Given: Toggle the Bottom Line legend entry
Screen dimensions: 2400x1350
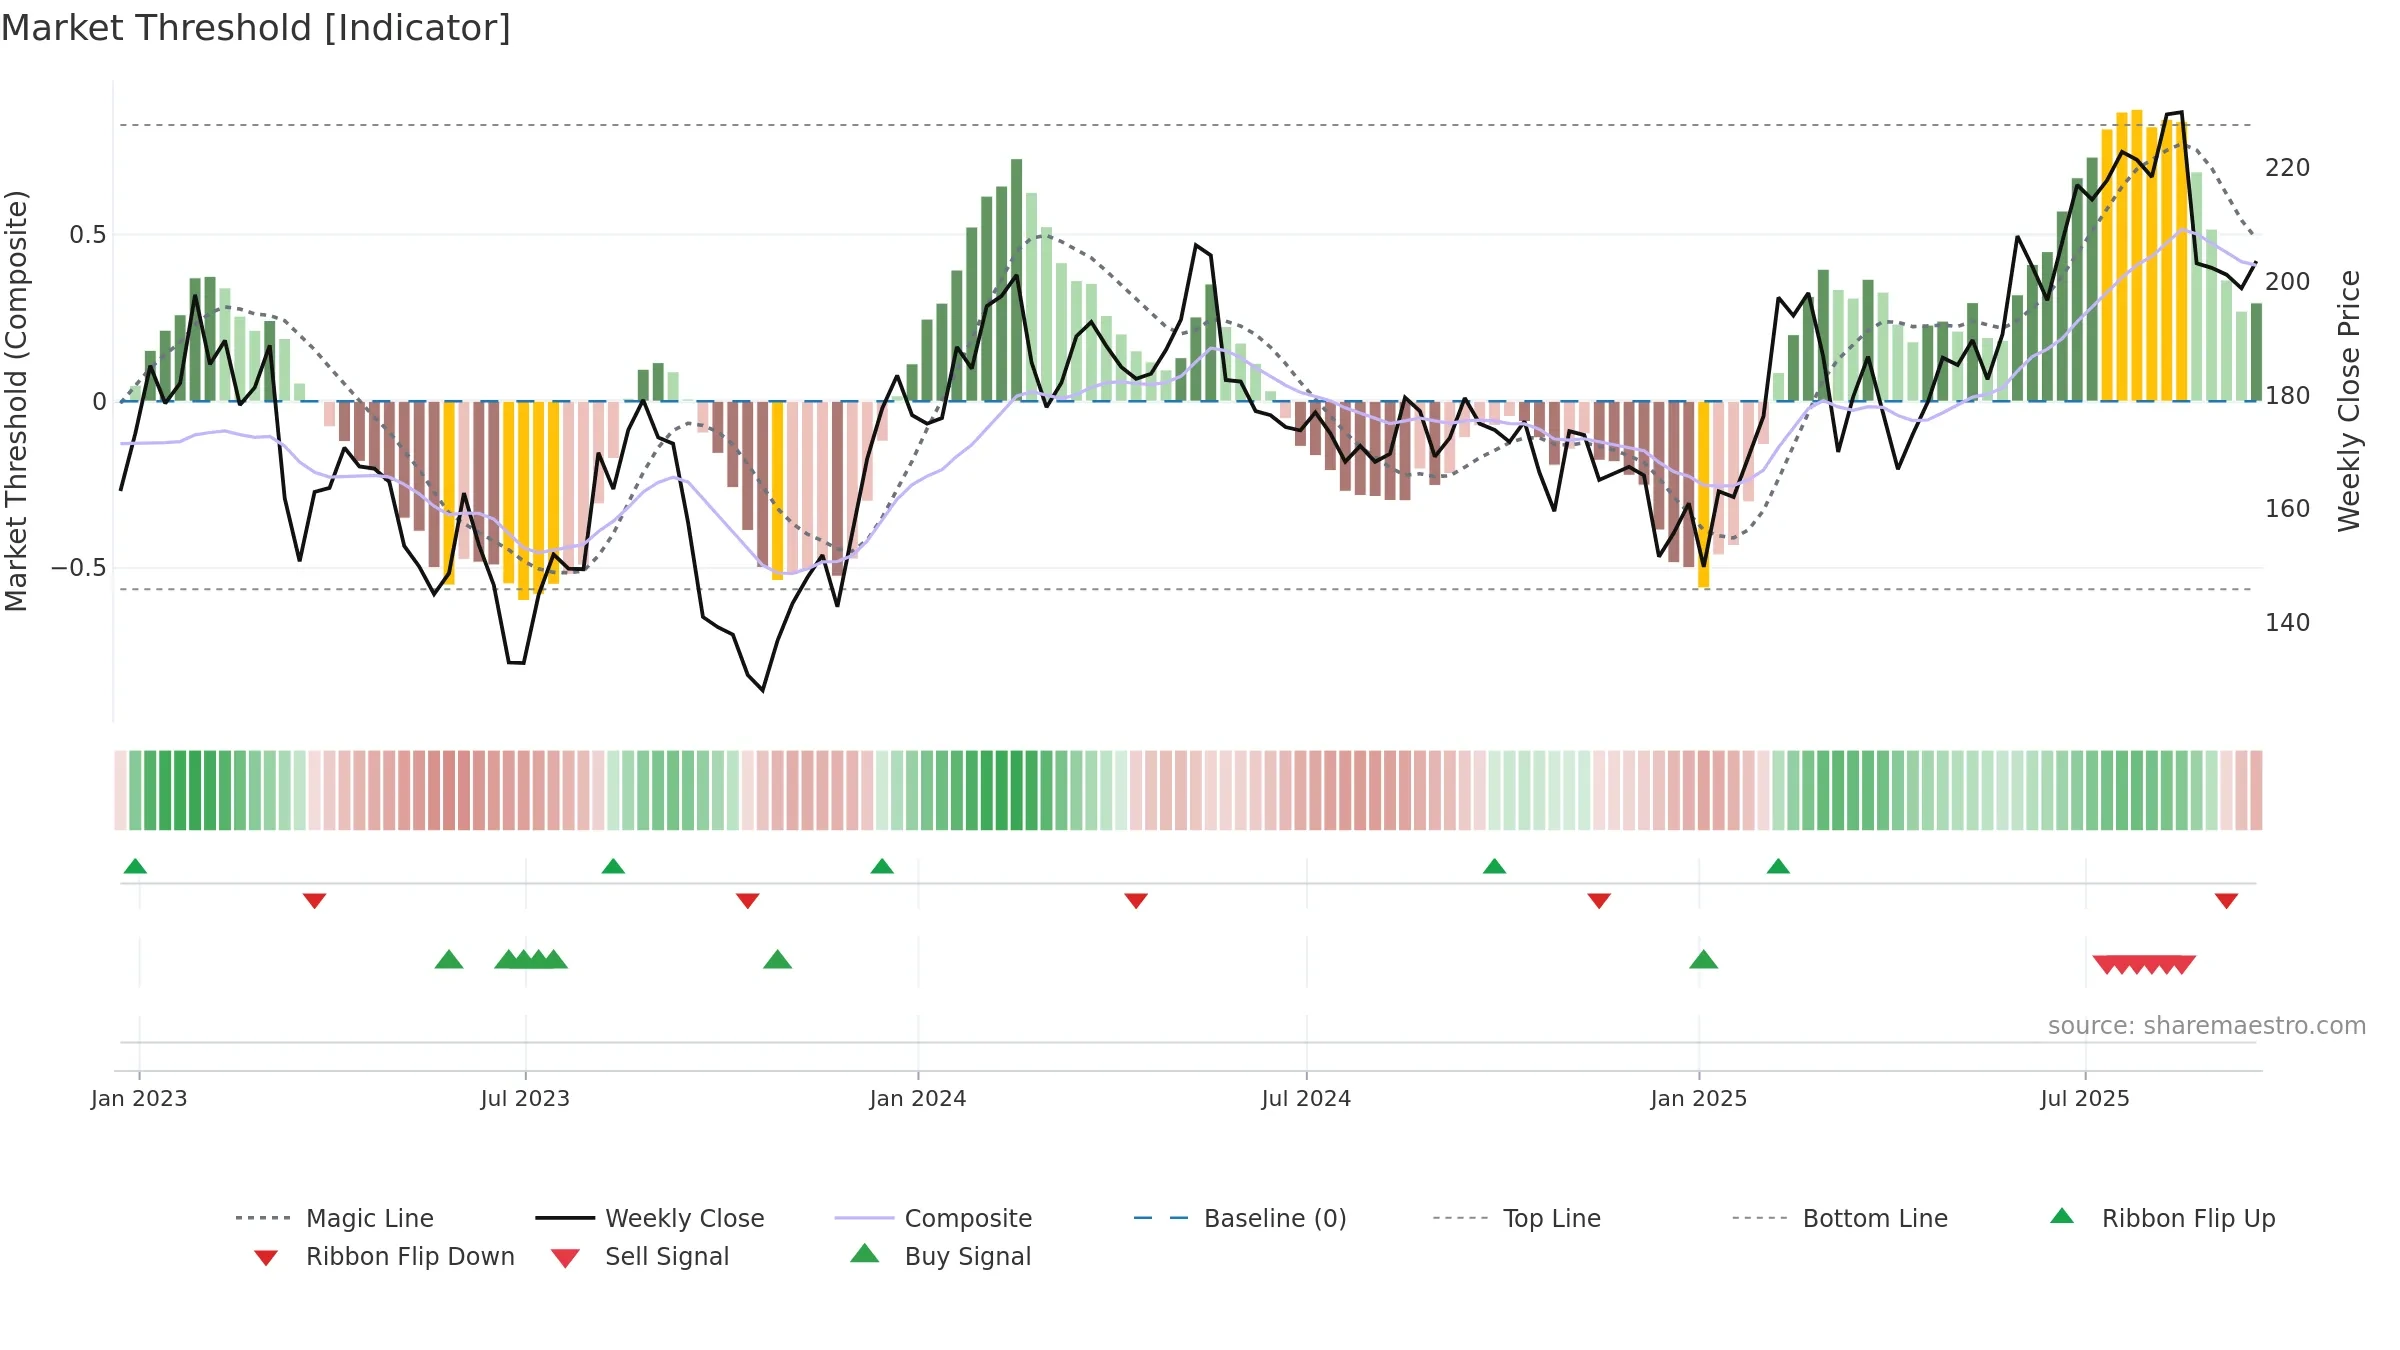Looking at the screenshot, I should [1840, 1218].
